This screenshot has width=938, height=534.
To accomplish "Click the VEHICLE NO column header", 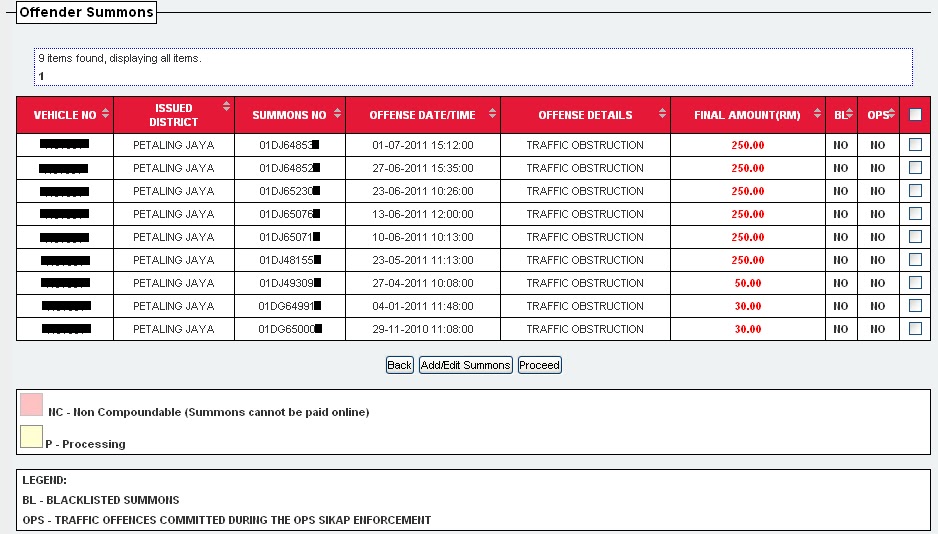I will click(x=65, y=115).
